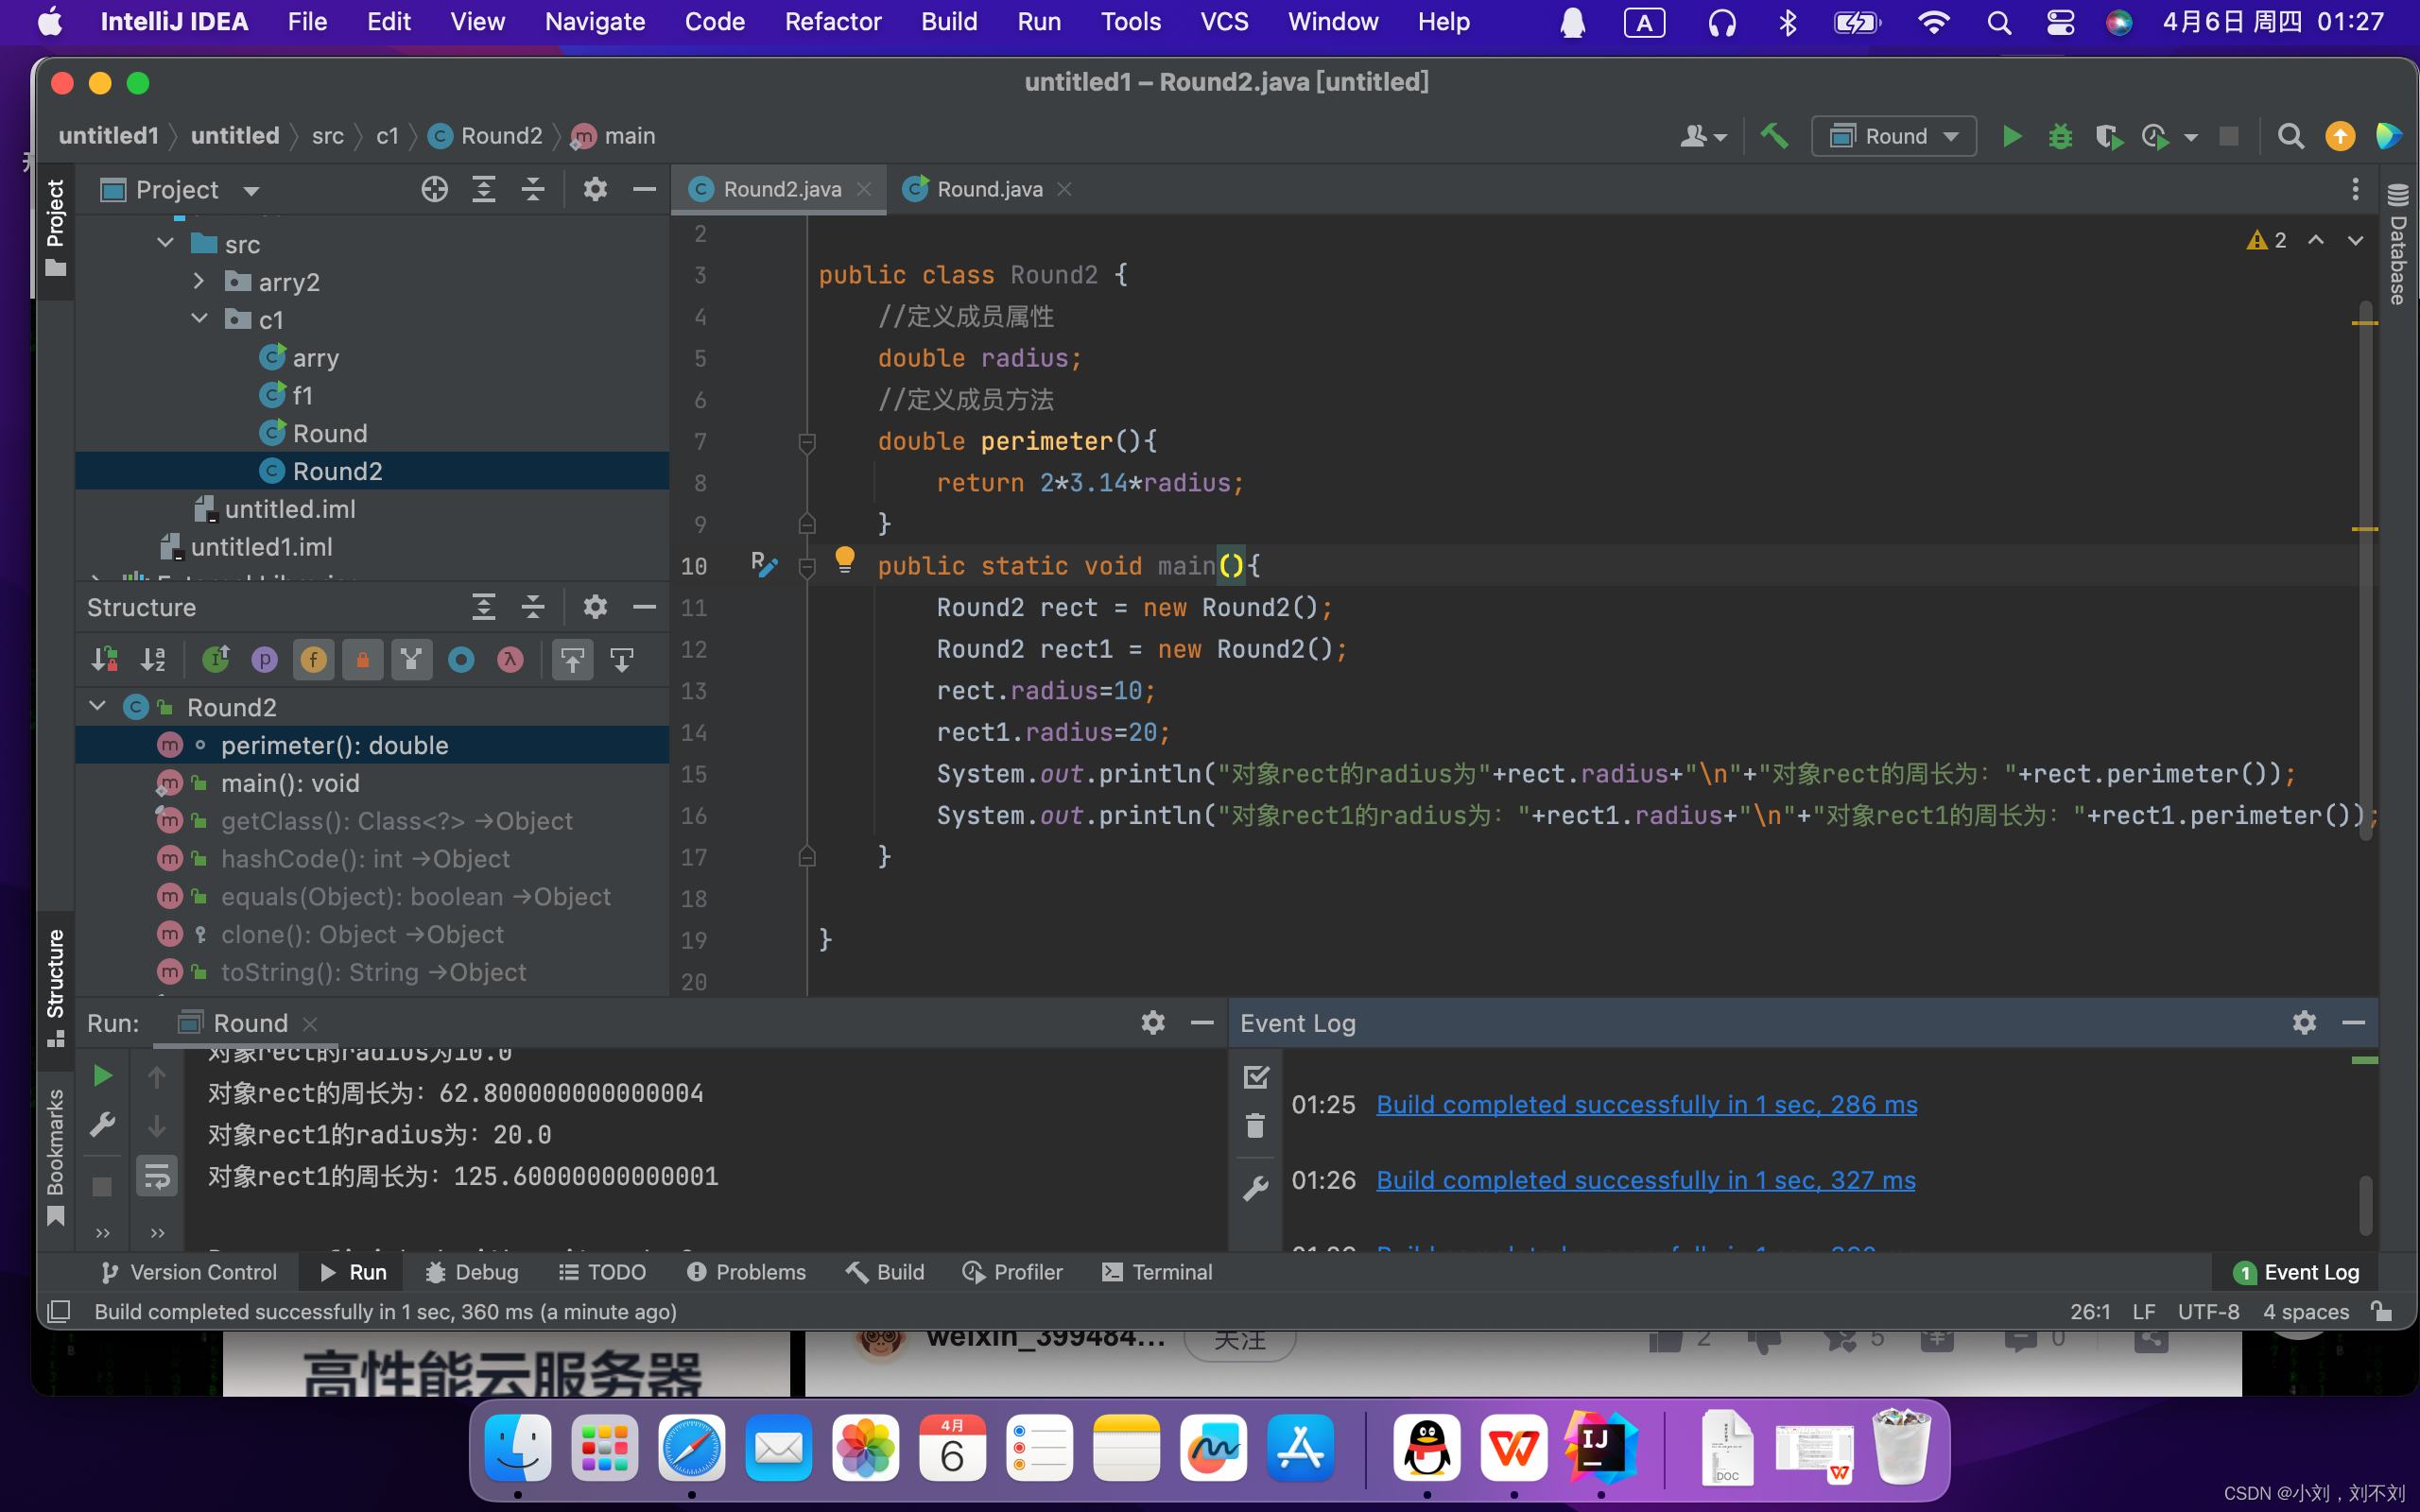Viewport: 2420px width, 1512px height.
Task: Select untitled.iml in project tree
Action: [289, 509]
